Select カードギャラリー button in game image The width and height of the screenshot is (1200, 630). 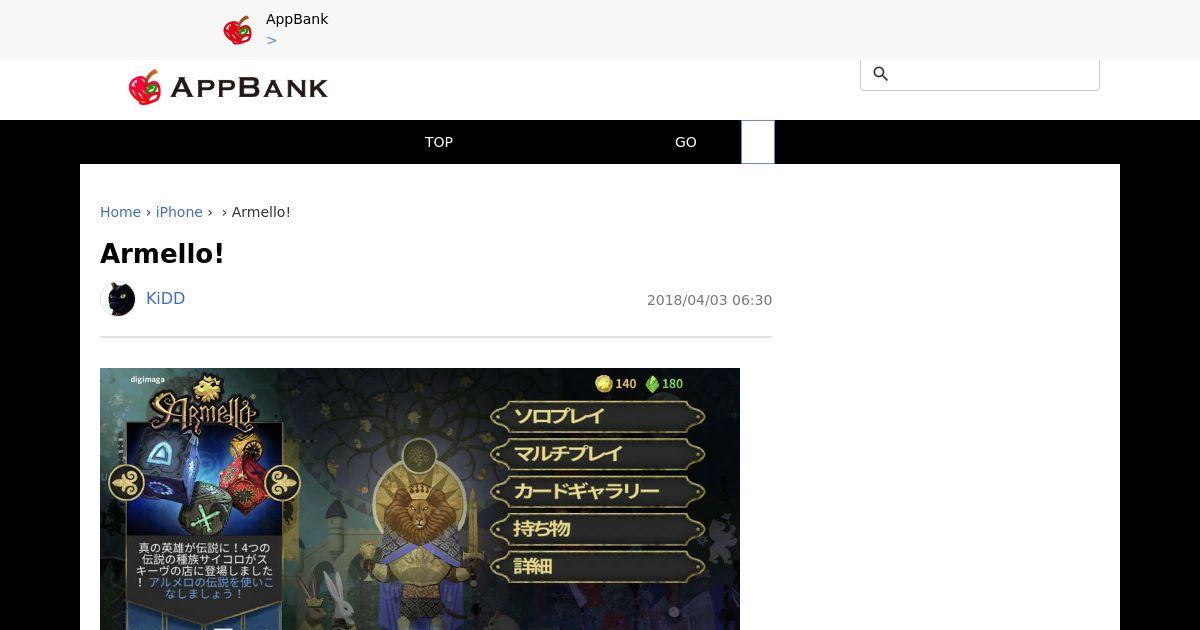point(597,491)
